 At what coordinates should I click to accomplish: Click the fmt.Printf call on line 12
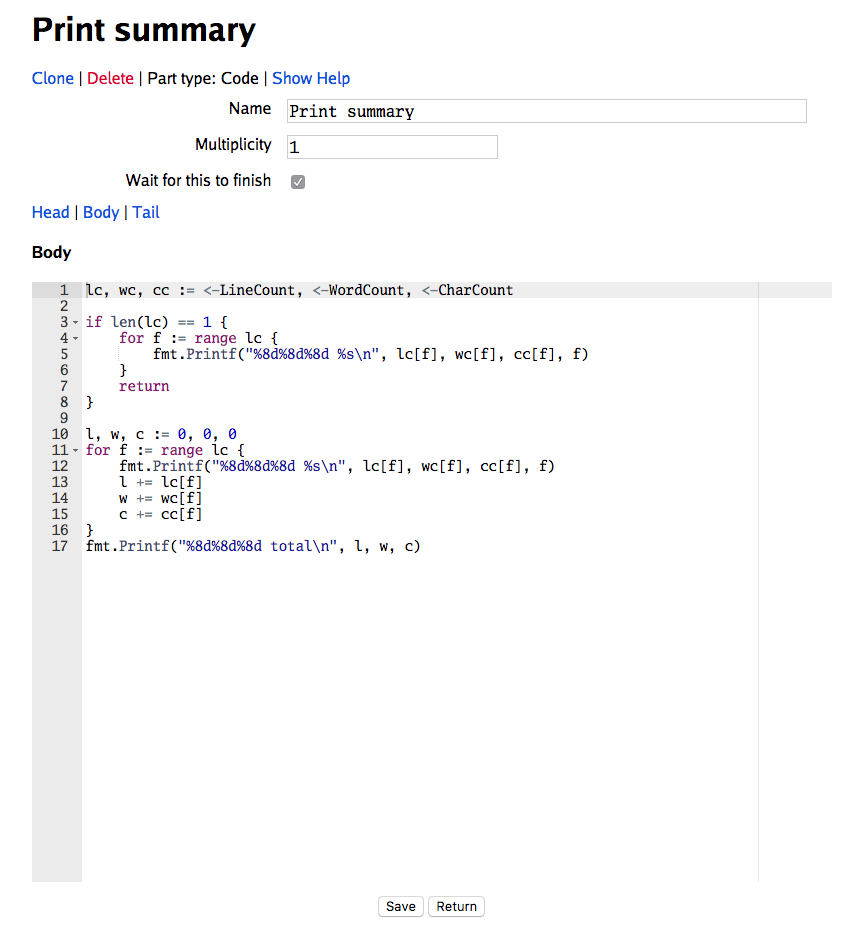point(337,466)
